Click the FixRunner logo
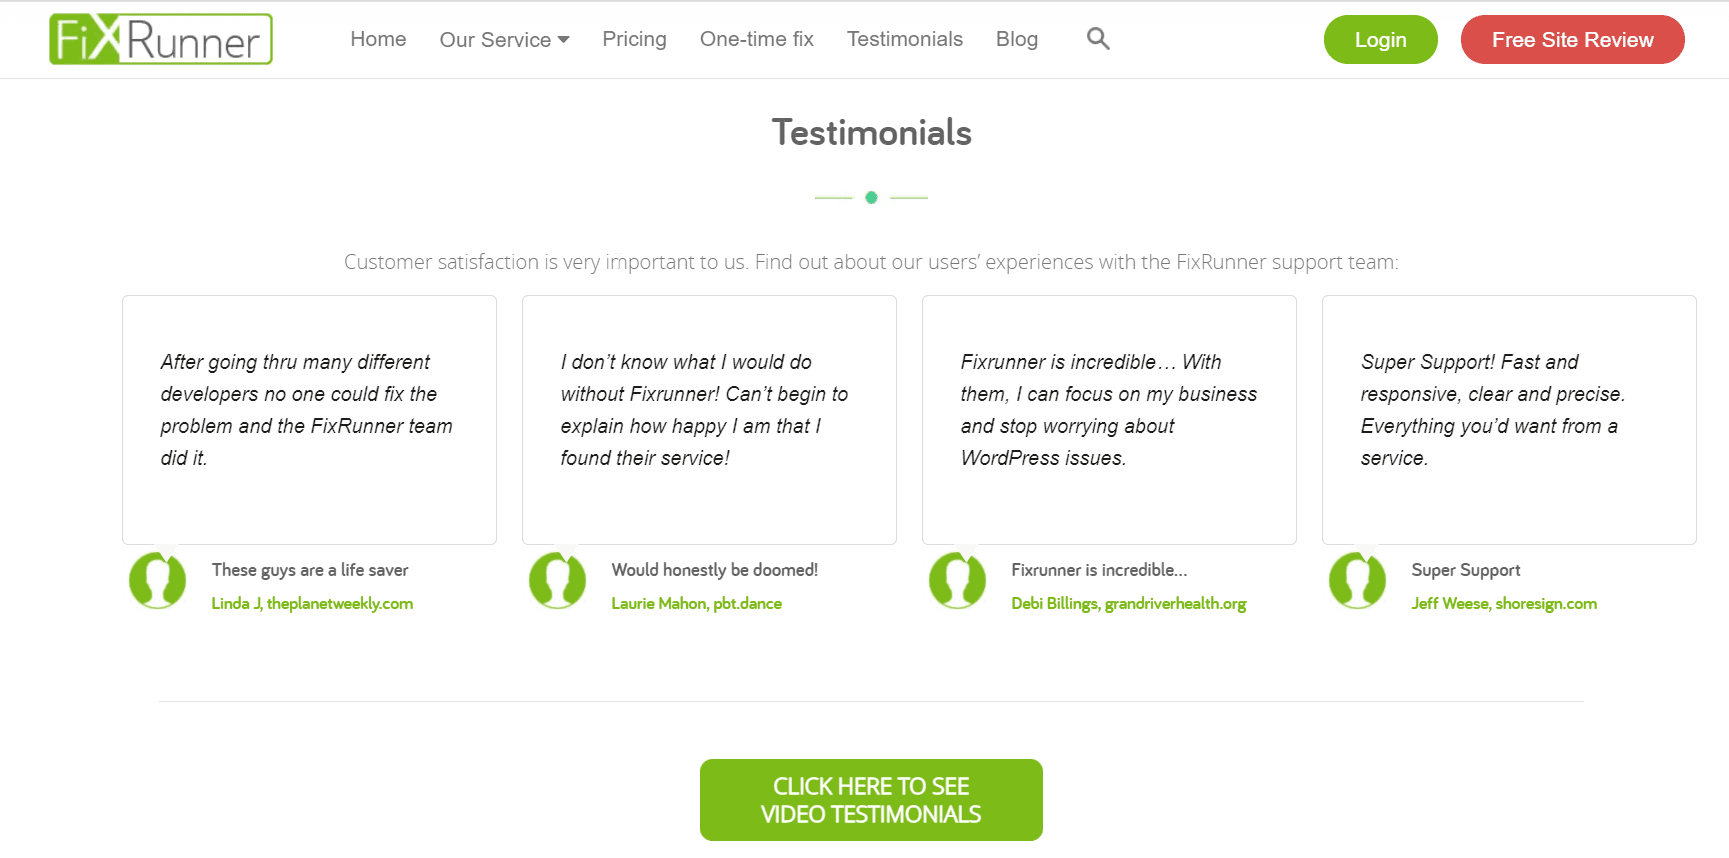Viewport: 1729px width, 858px height. coord(161,40)
